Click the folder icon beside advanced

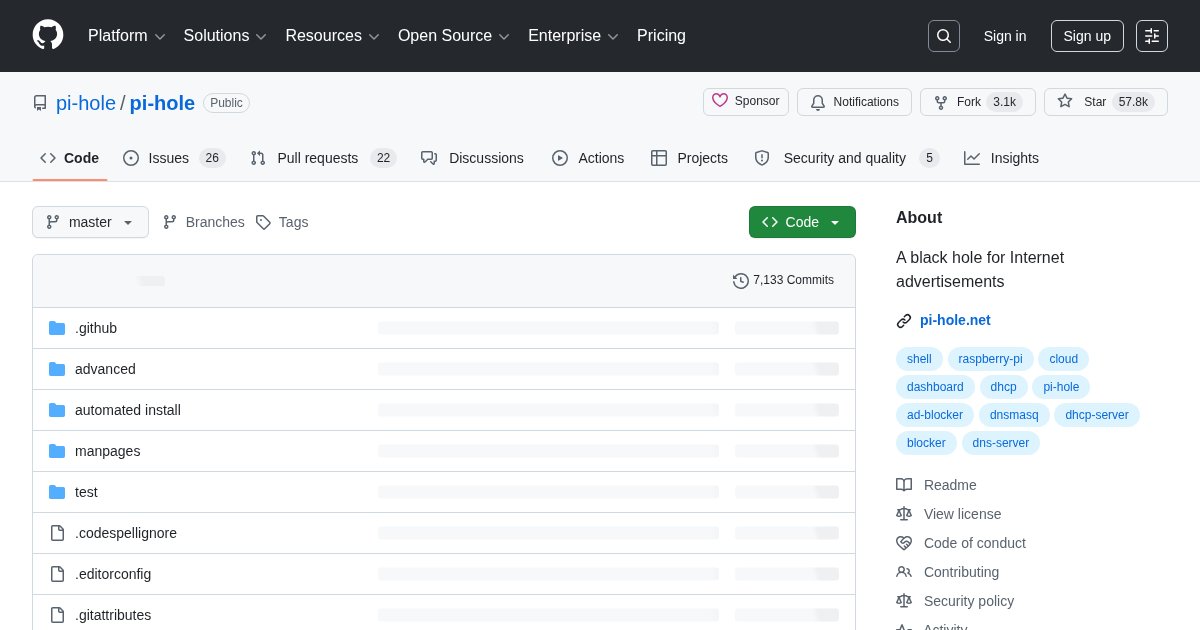click(57, 369)
